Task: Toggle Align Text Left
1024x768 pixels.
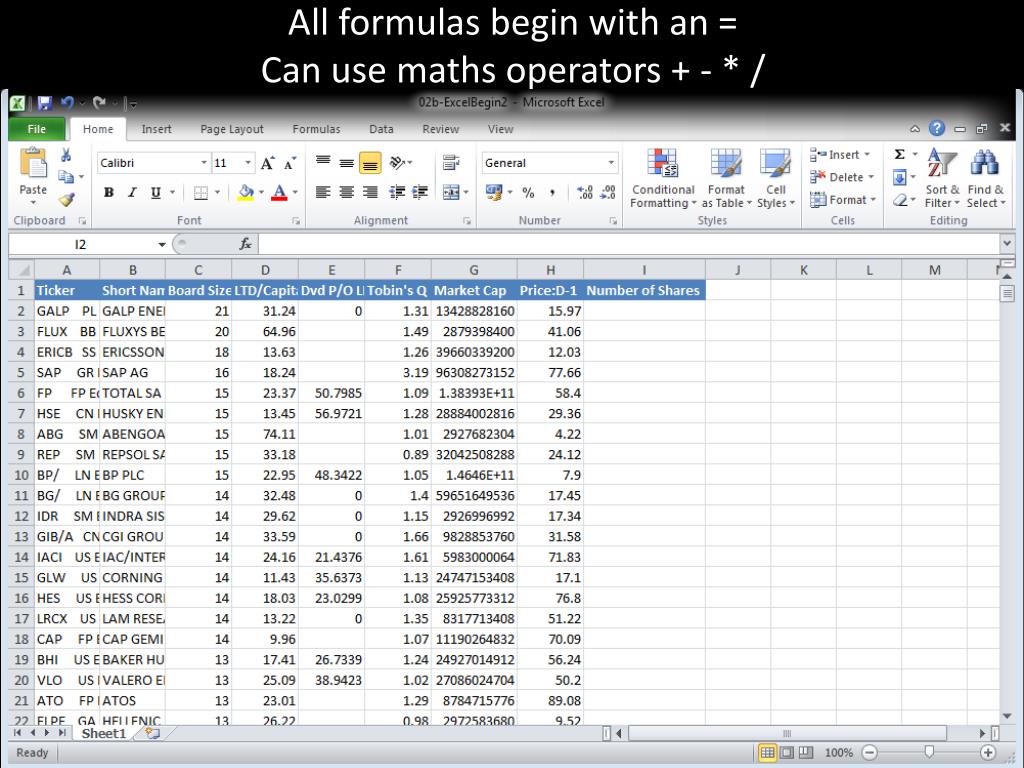Action: [323, 192]
